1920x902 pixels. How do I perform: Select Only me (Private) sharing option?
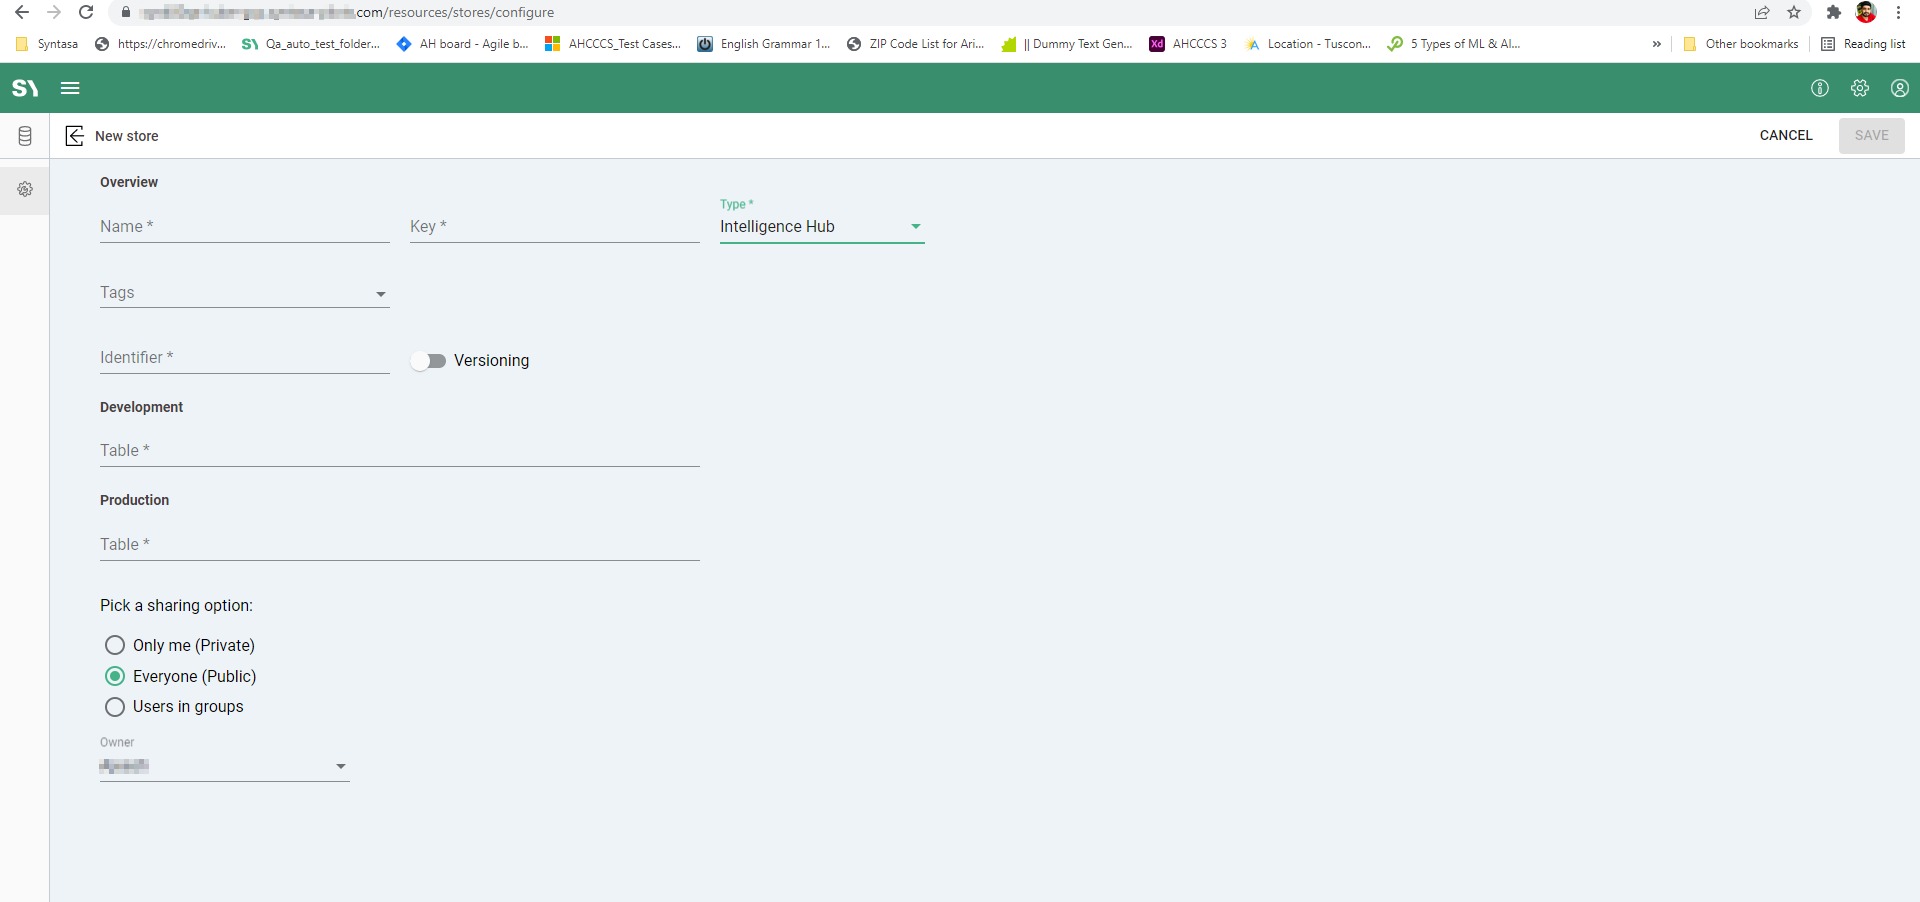[115, 645]
